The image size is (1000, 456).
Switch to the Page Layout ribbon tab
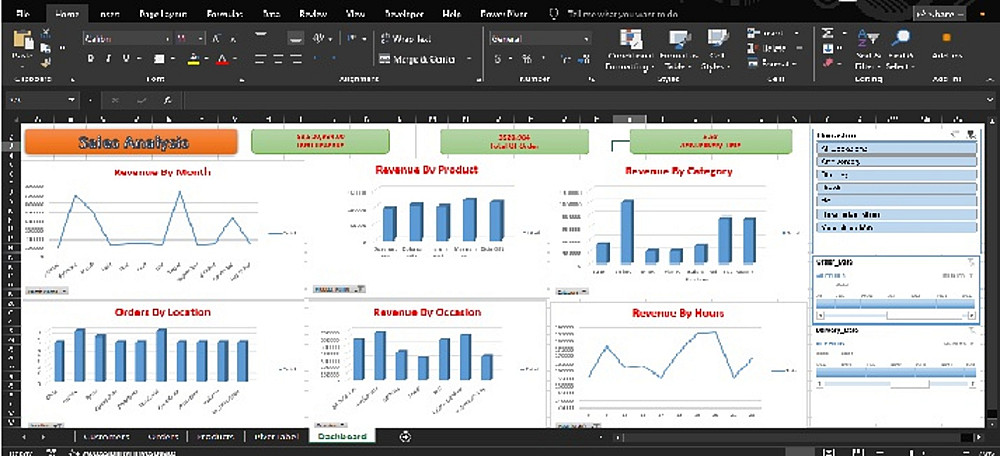[158, 13]
